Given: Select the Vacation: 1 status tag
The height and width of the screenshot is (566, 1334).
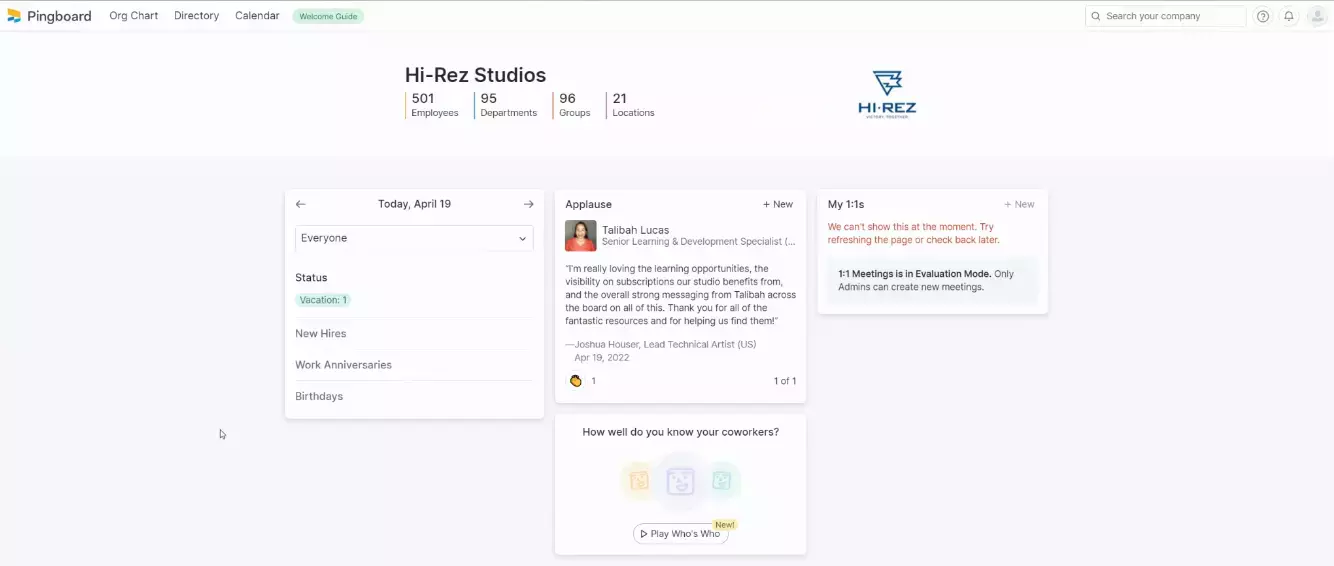Looking at the screenshot, I should coord(323,300).
